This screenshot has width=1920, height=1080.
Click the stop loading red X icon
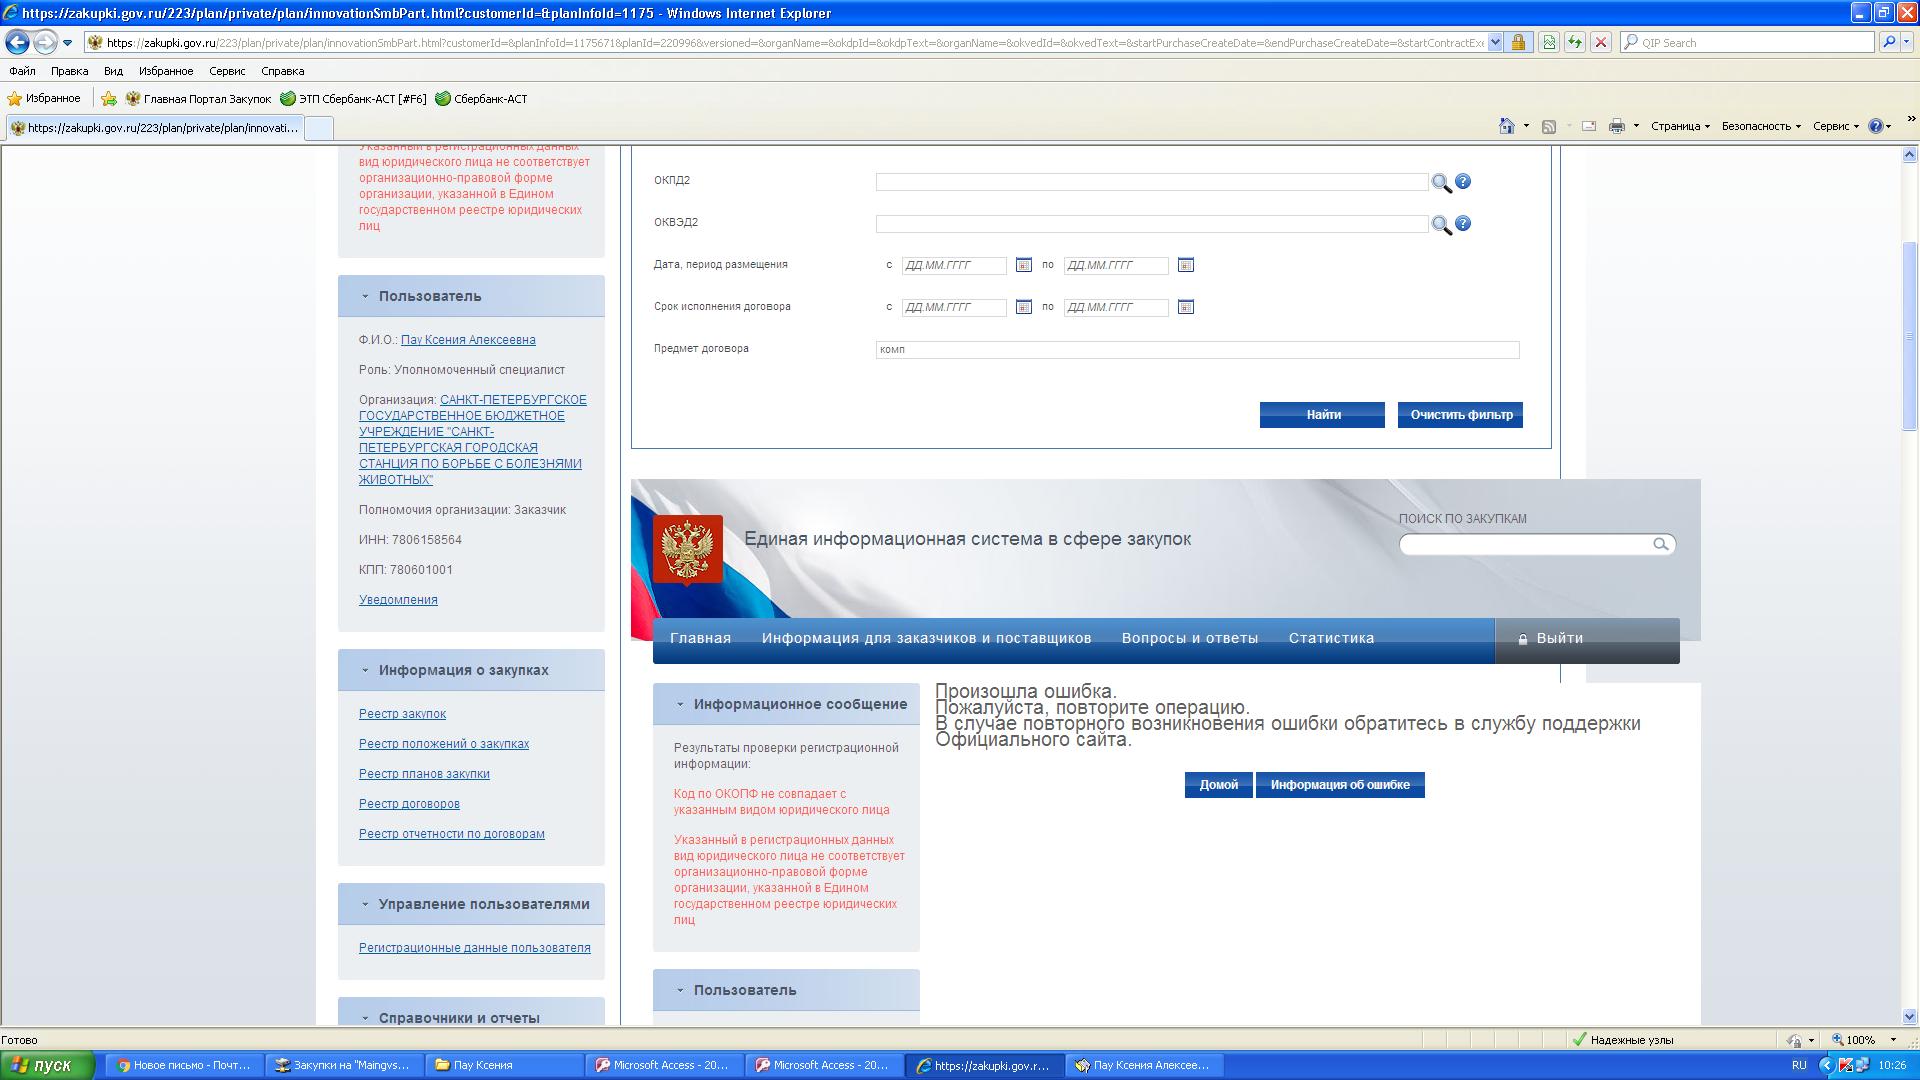coord(1601,43)
